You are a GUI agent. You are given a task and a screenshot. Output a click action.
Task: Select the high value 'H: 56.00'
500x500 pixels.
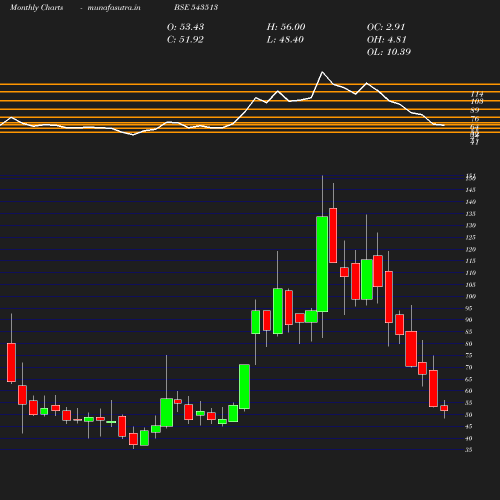click(286, 27)
